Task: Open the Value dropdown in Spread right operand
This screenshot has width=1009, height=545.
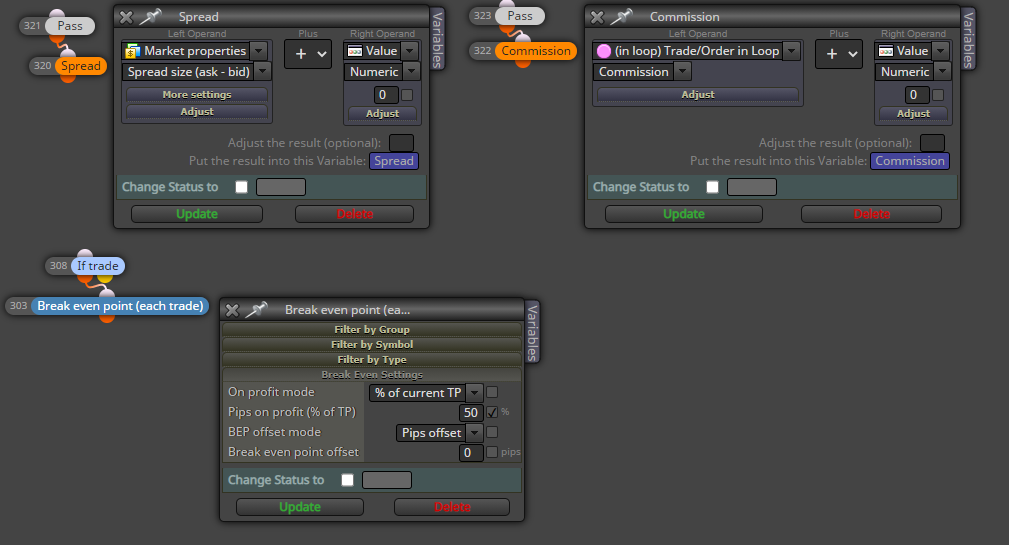Action: point(410,51)
